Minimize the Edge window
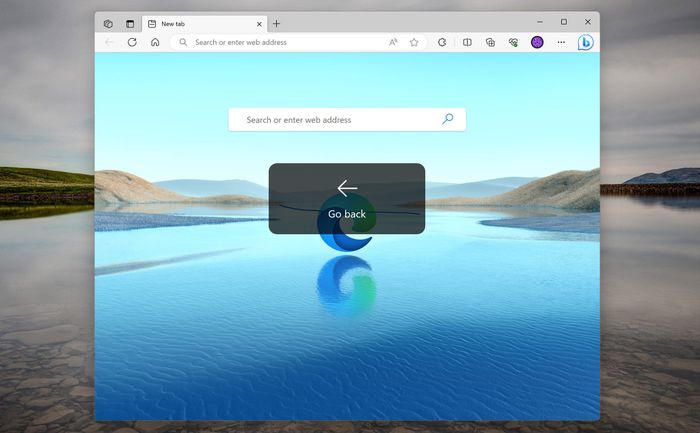700x433 pixels. pos(540,22)
